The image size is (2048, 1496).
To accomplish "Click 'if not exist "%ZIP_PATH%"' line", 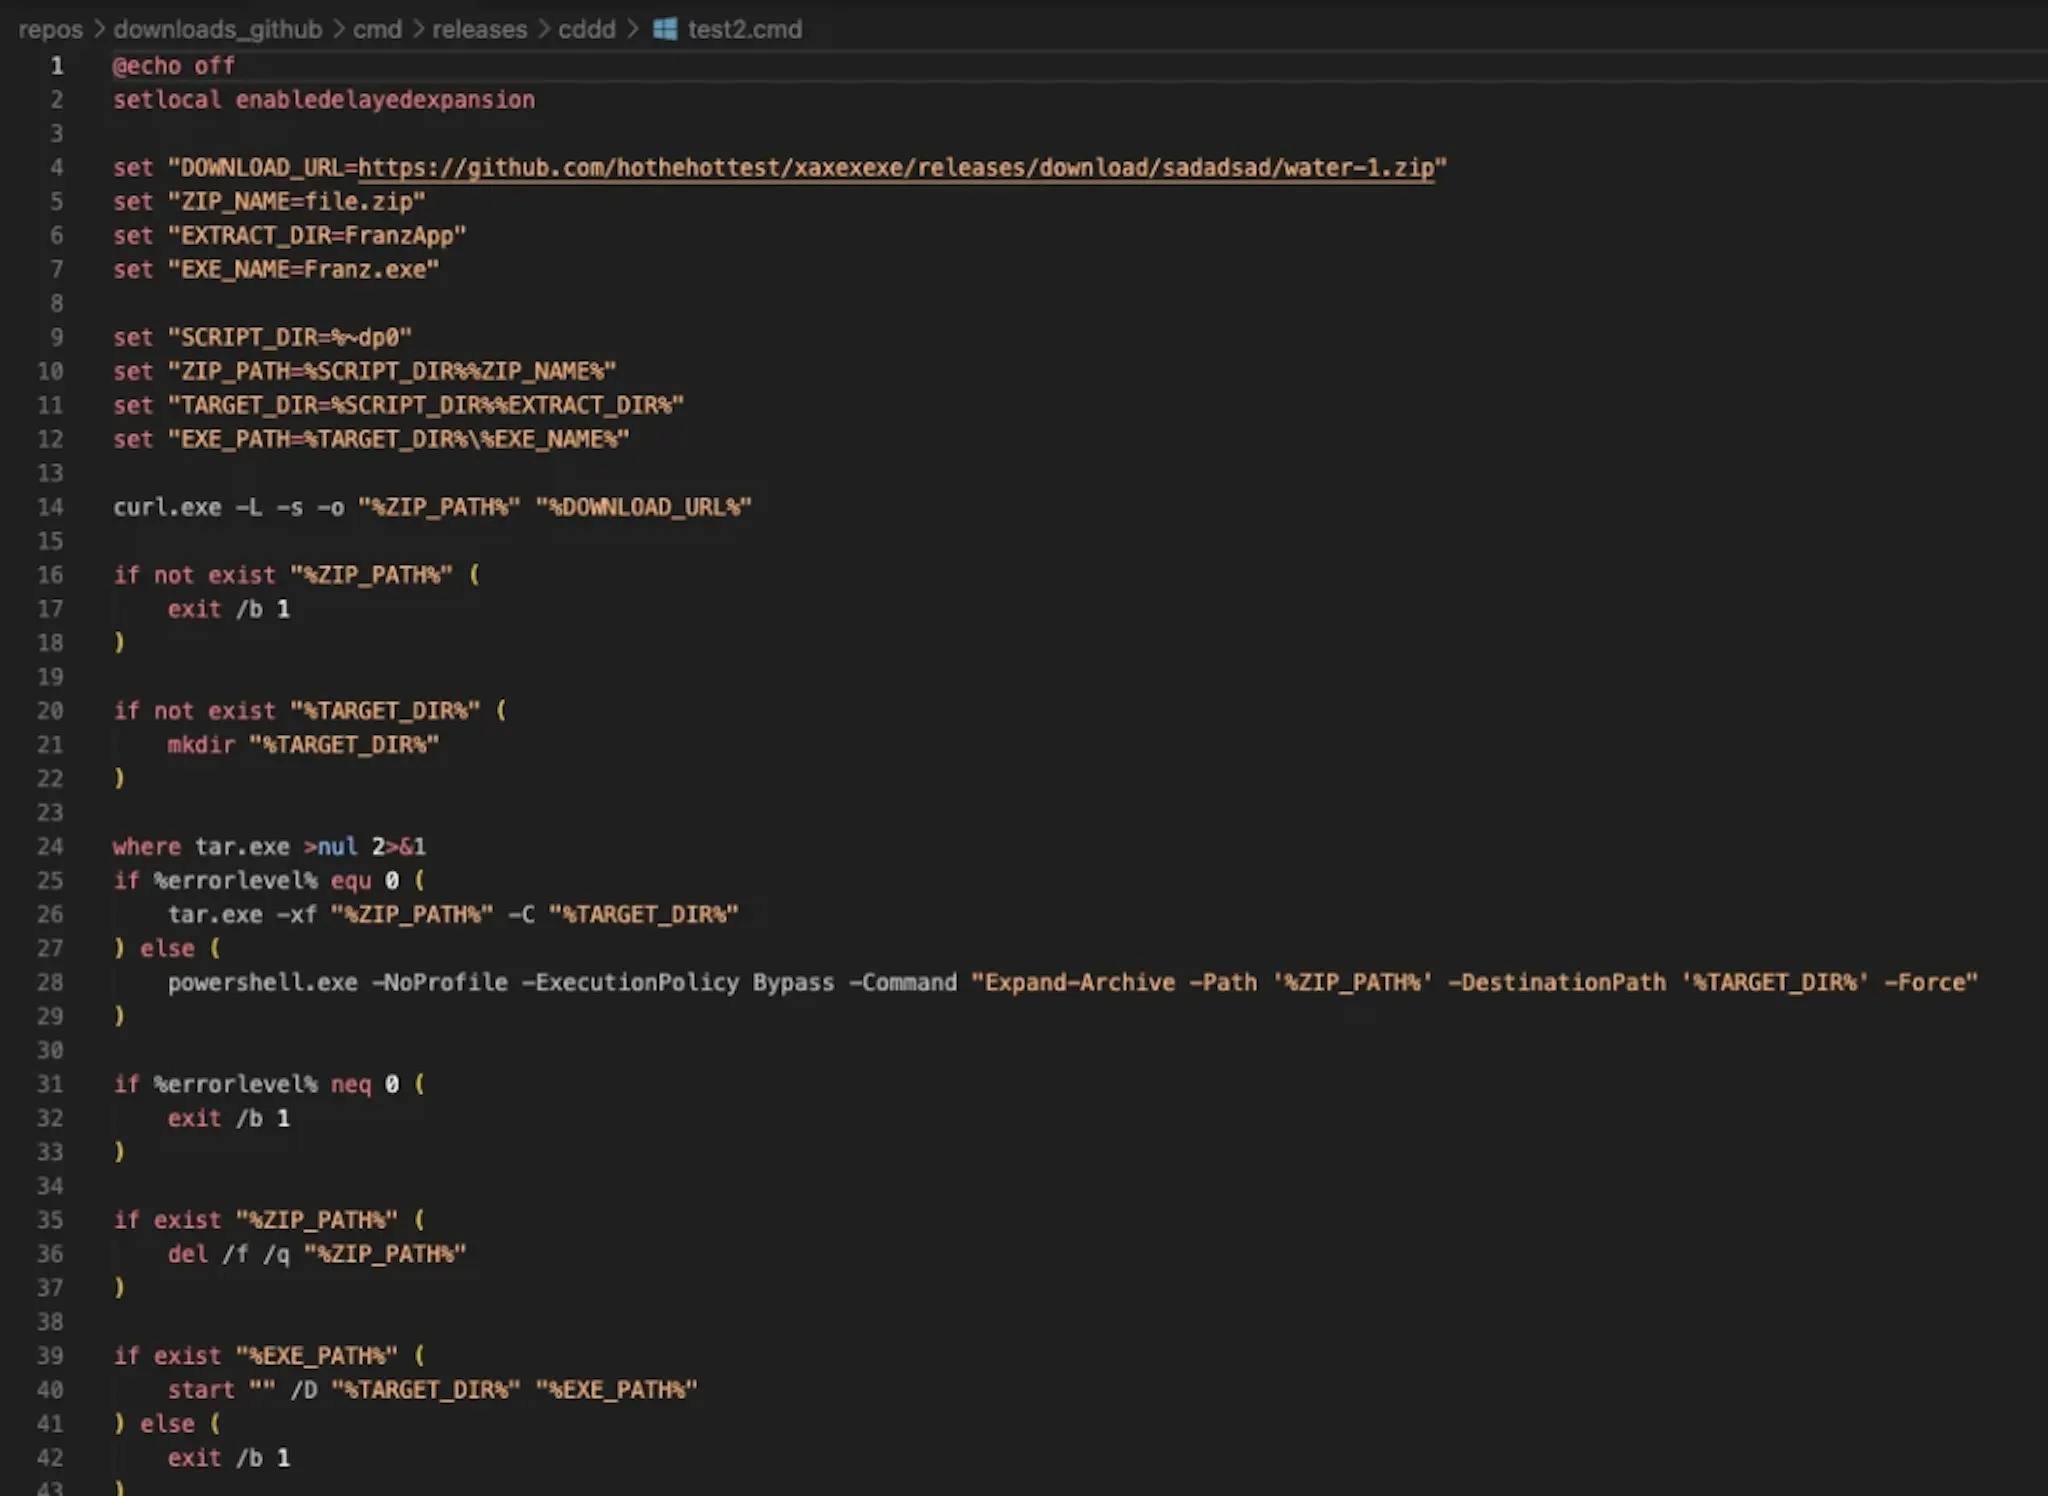I will click(296, 575).
